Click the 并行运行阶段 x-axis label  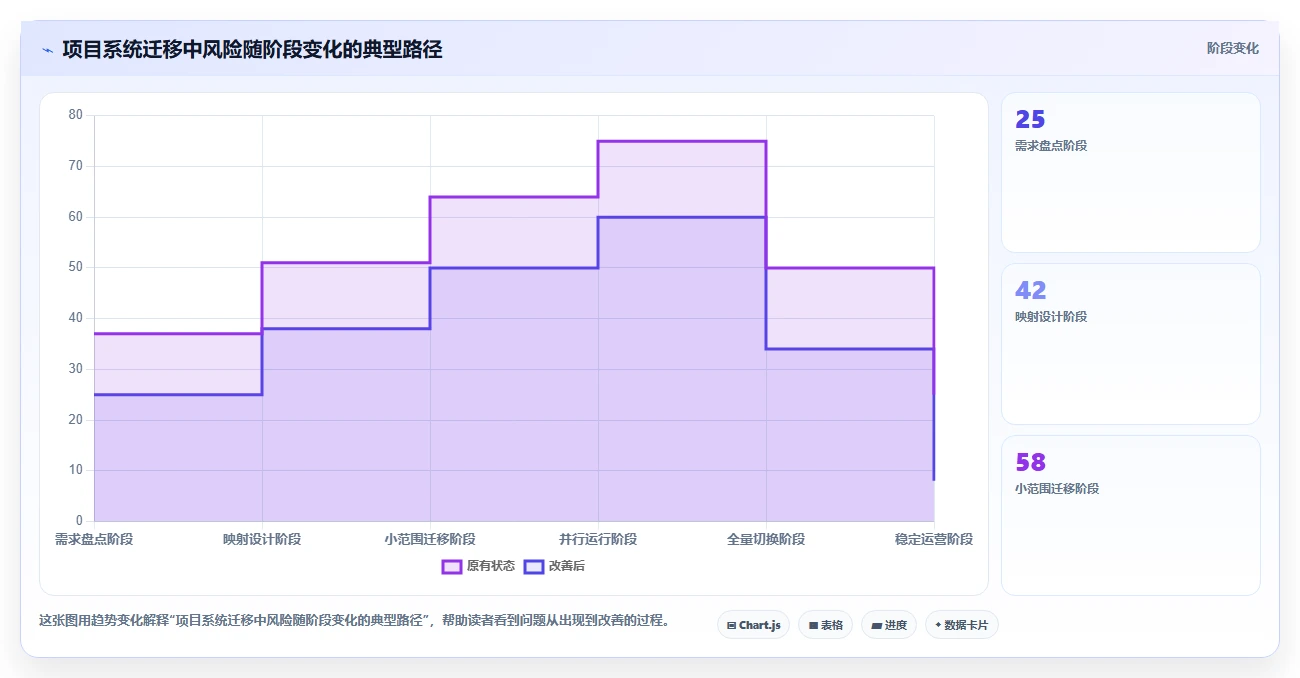[598, 539]
